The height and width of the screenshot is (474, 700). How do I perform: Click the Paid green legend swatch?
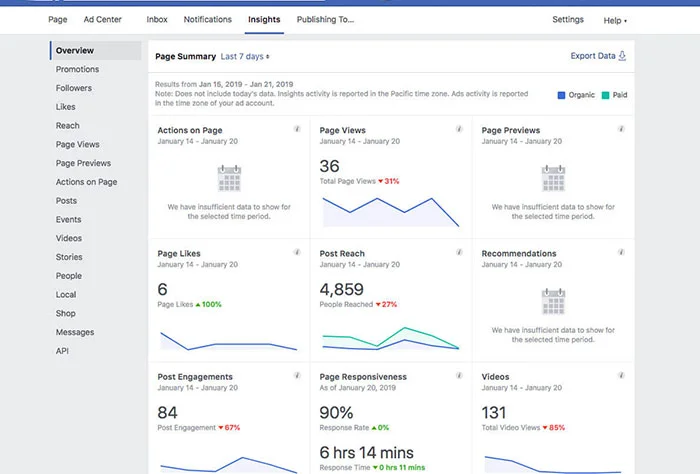(605, 95)
